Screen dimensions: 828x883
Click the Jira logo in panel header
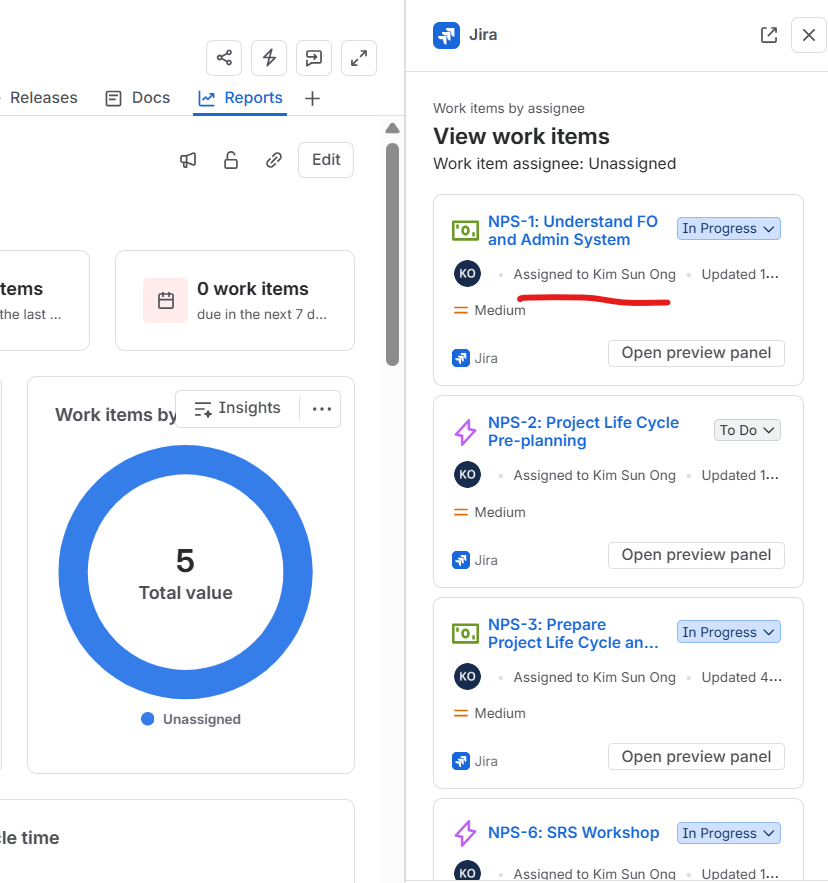447,35
